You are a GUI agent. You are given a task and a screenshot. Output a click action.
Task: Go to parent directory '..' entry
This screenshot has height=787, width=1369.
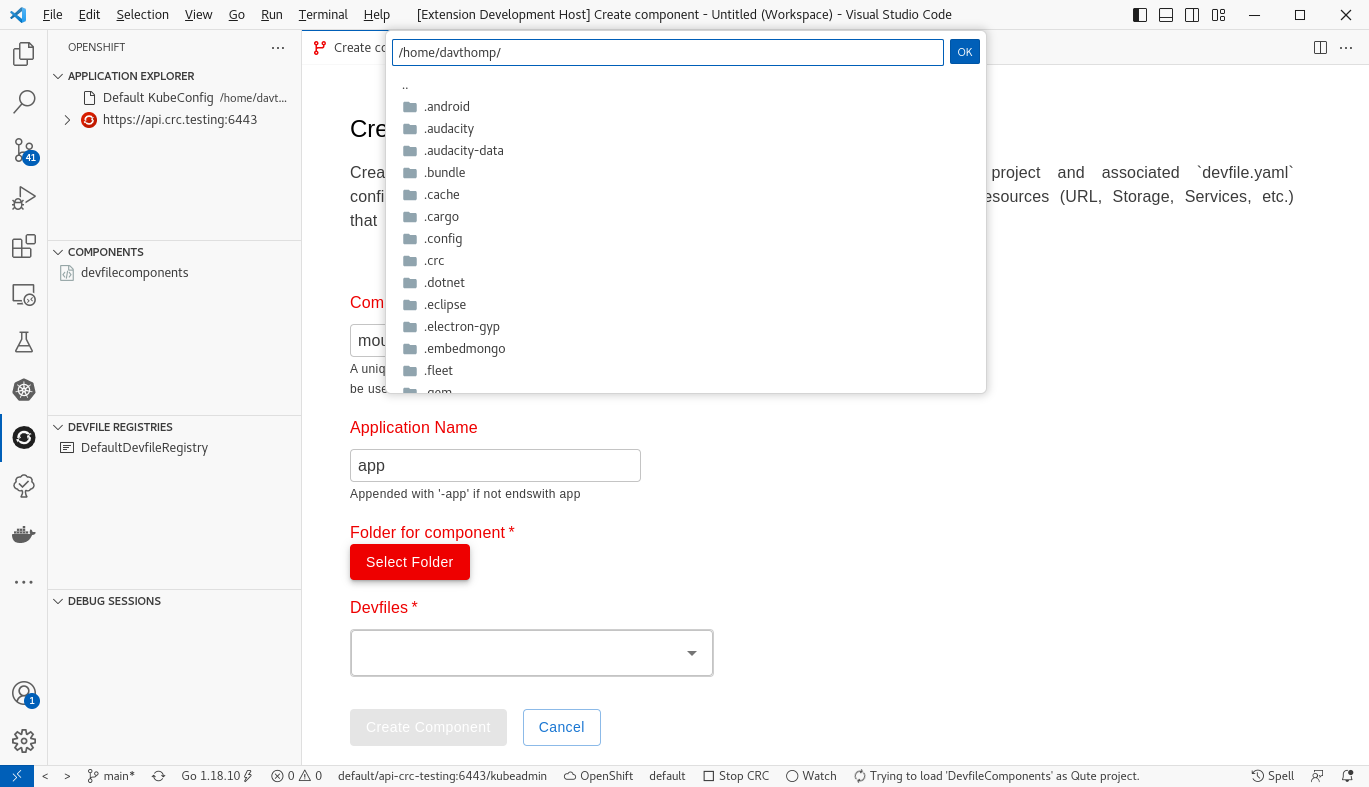click(686, 85)
